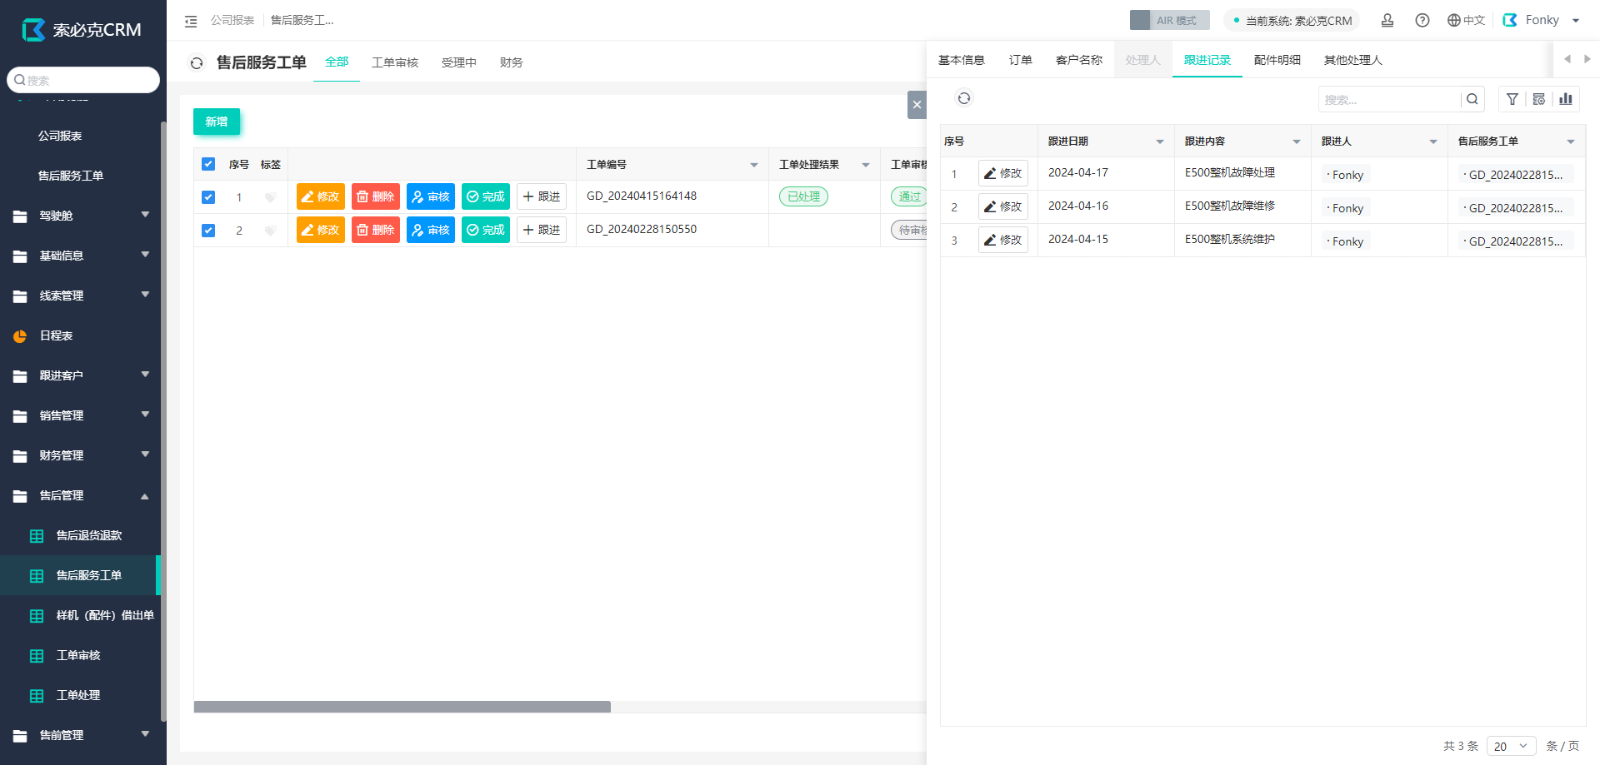The width and height of the screenshot is (1600, 765).
Task: Switch to the 财务 tab
Action: 511,62
